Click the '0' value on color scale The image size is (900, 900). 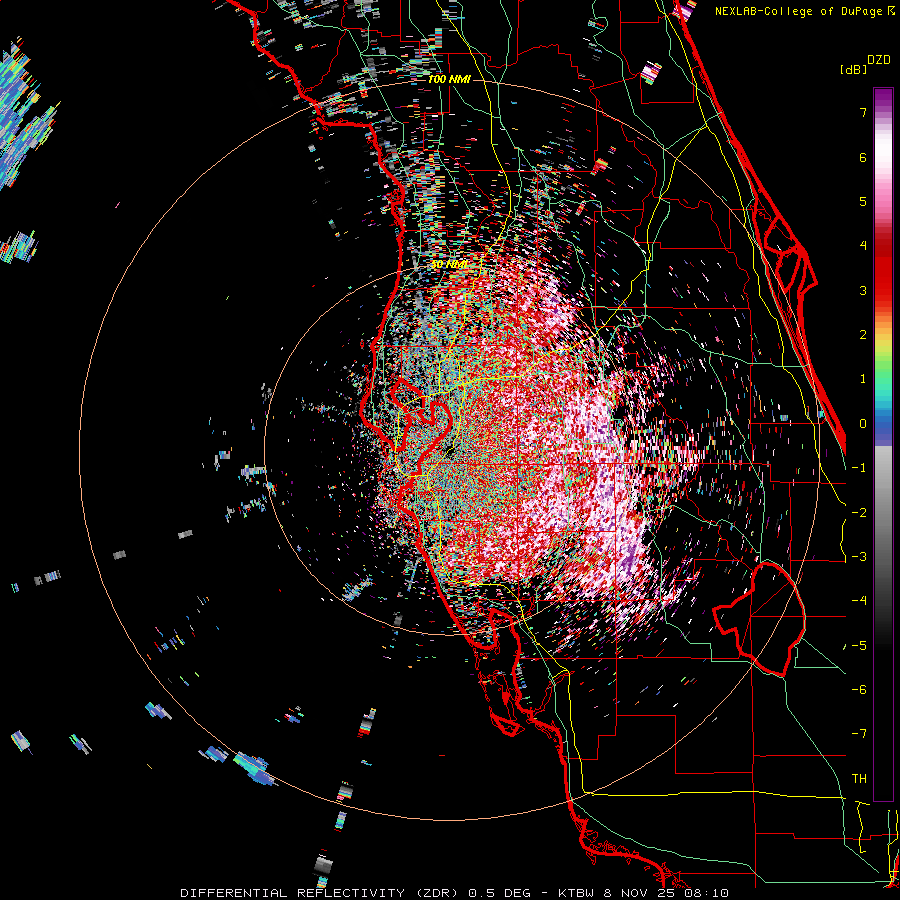coord(863,424)
